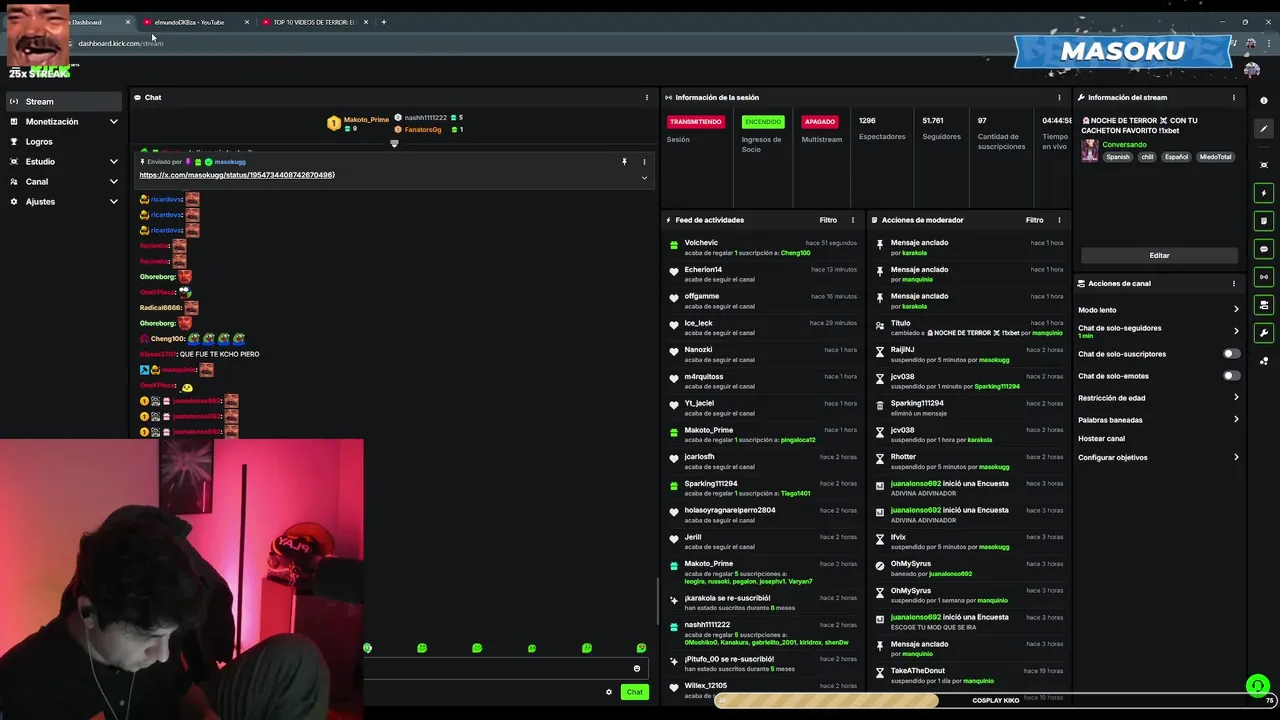1280x720 pixels.
Task: Toggle Chat de solo-suscriptores switch
Action: (x=1231, y=354)
